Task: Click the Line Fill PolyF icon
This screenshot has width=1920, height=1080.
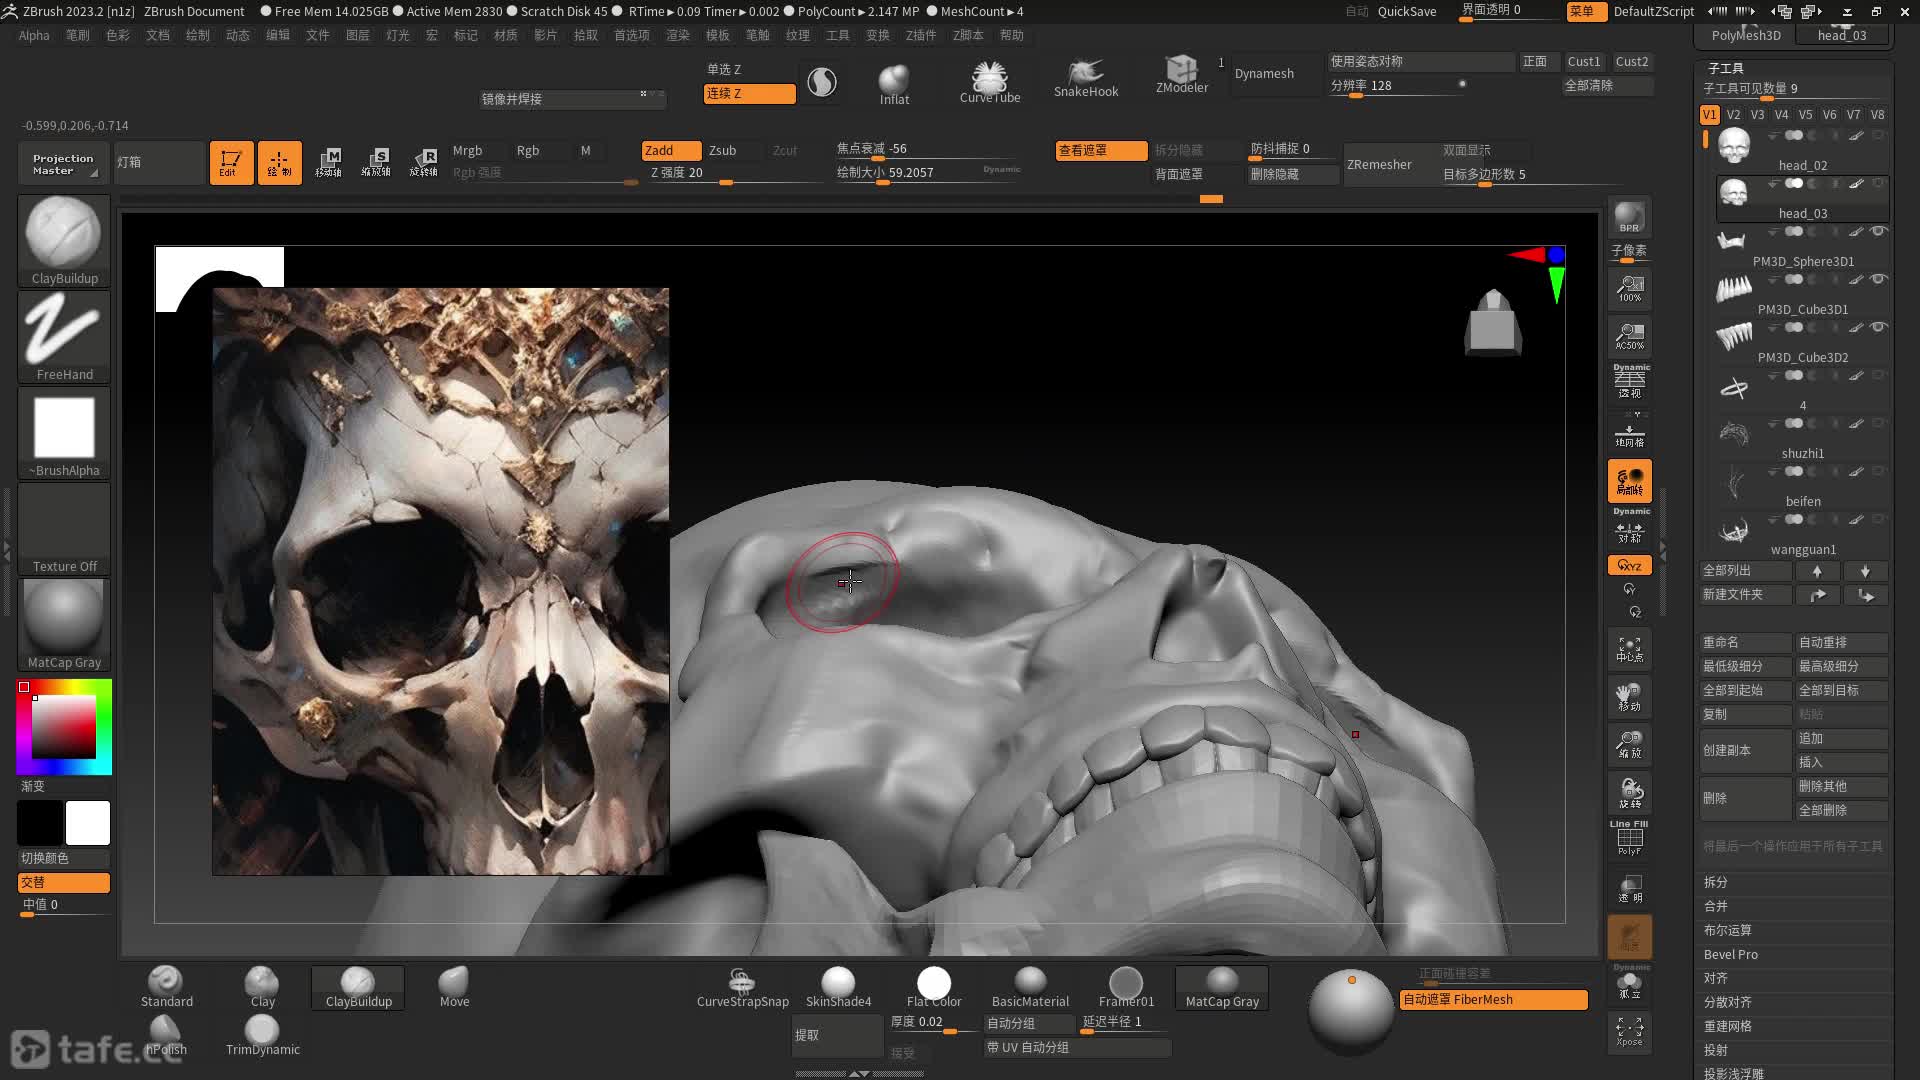Action: click(1629, 838)
